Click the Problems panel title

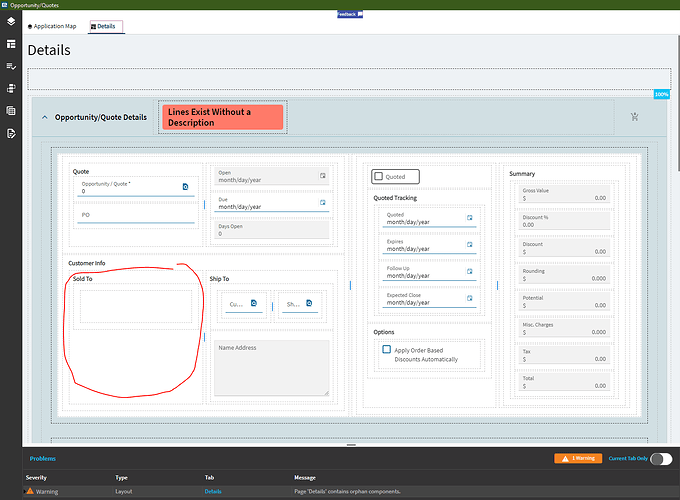coord(42,458)
